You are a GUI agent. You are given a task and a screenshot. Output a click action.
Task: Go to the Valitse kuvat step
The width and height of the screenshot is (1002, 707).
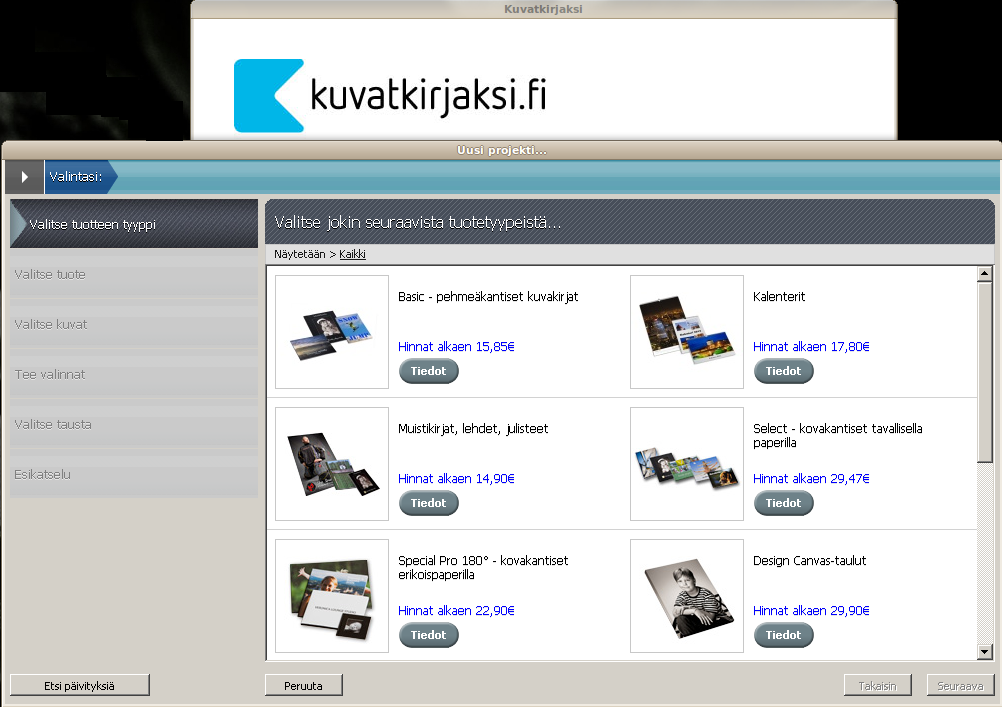(x=134, y=325)
